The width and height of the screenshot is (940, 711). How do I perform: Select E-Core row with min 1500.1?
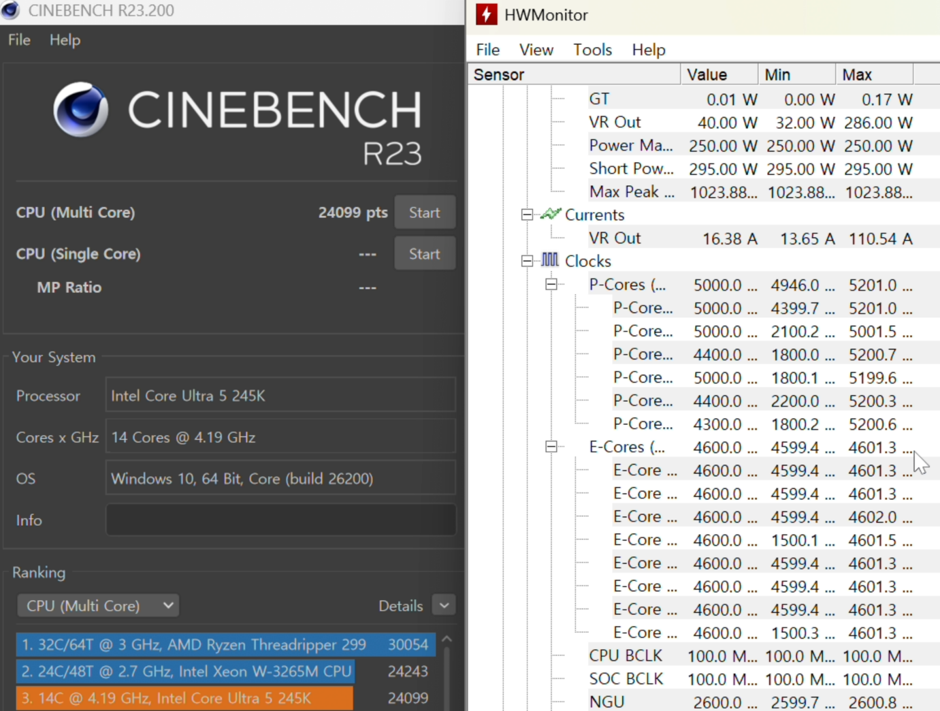(763, 540)
